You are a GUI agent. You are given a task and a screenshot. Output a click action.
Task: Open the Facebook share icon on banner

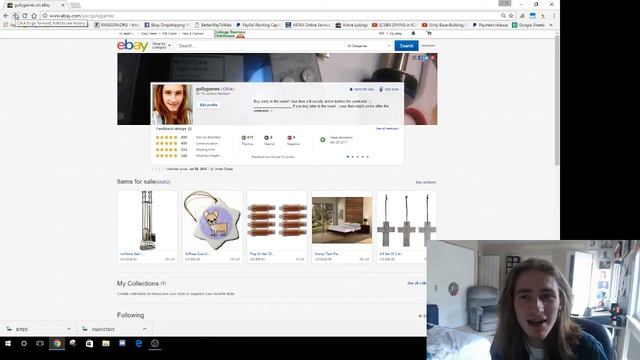click(x=420, y=58)
